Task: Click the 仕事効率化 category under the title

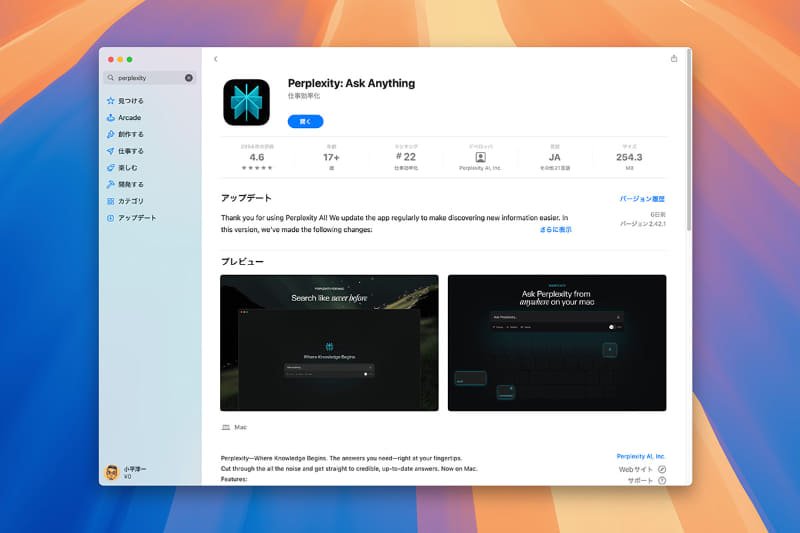Action: point(304,96)
